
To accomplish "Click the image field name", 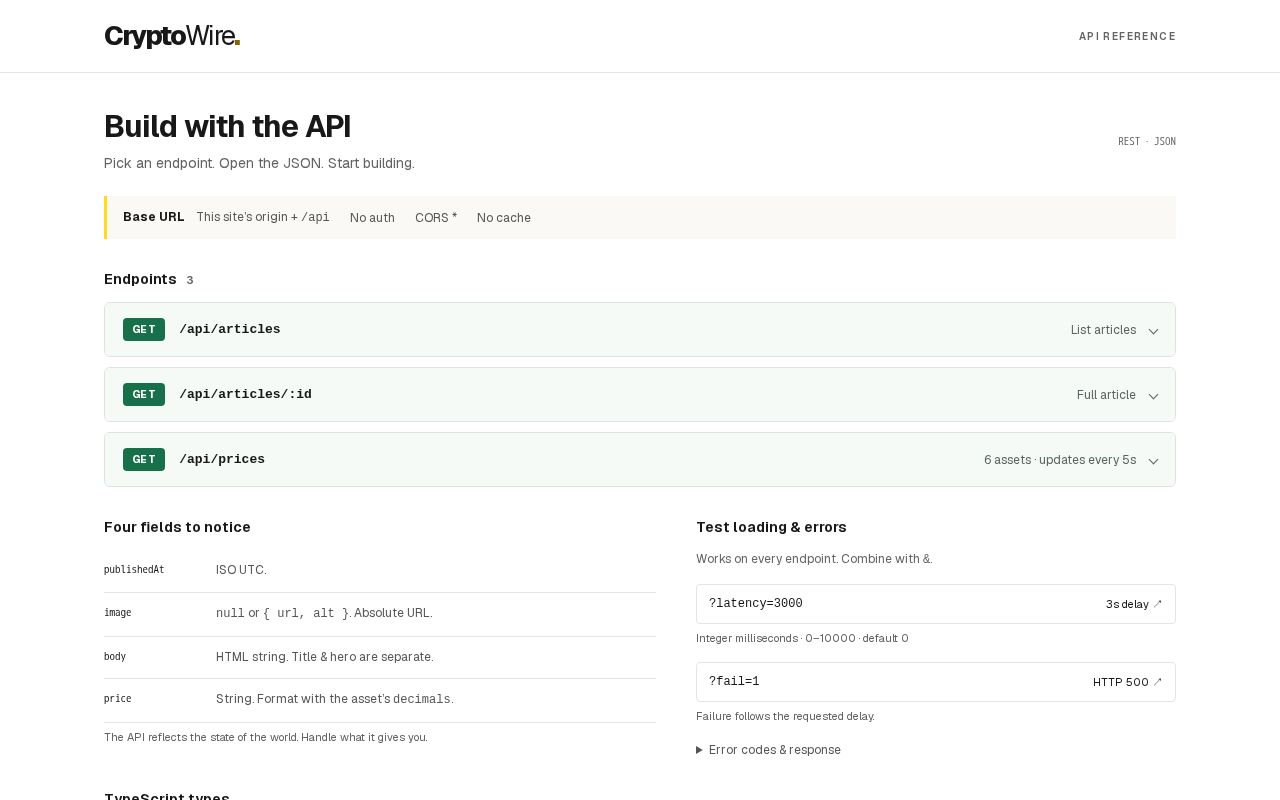I will [x=118, y=613].
